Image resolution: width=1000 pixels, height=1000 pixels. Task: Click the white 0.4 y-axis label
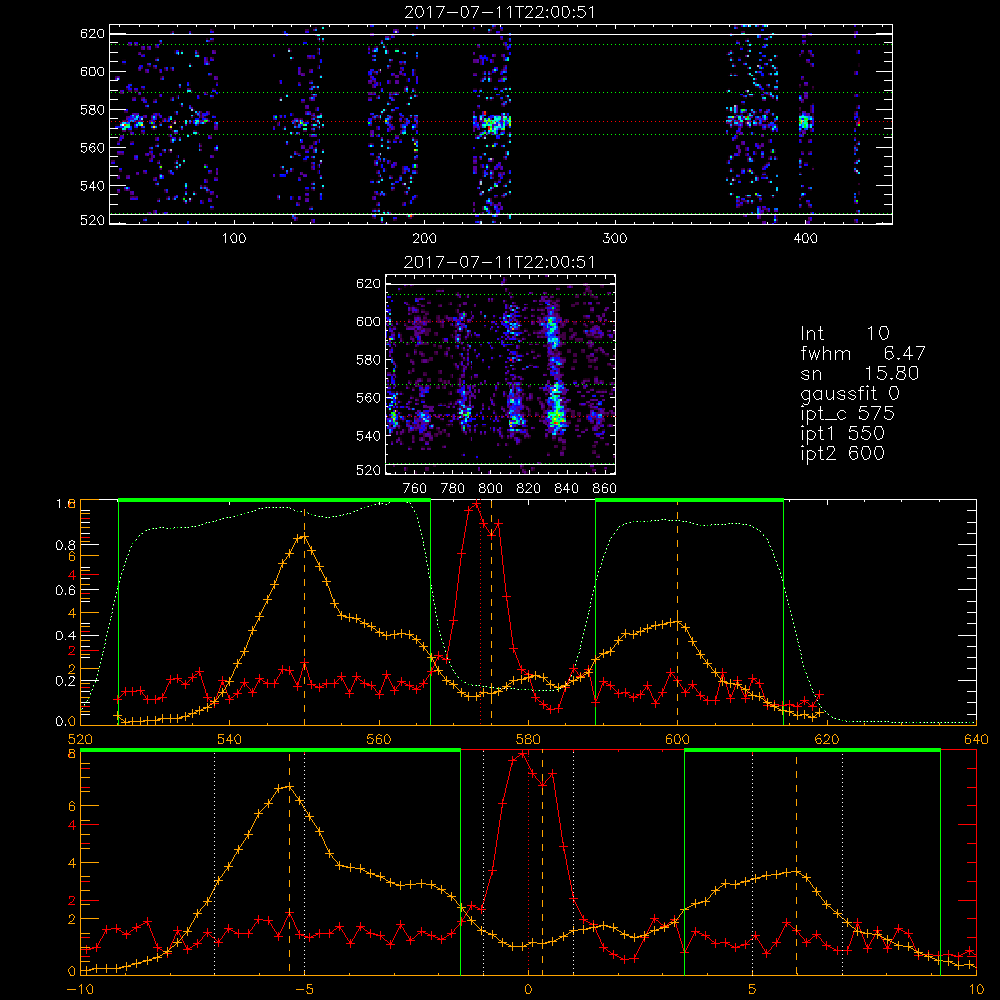(x=65, y=636)
